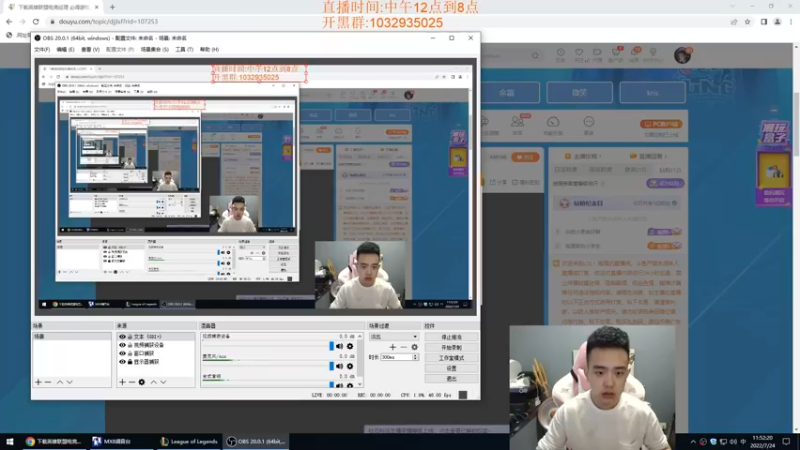800x450 pixels.
Task: Click the orange PC client button
Action: pyautogui.click(x=661, y=124)
